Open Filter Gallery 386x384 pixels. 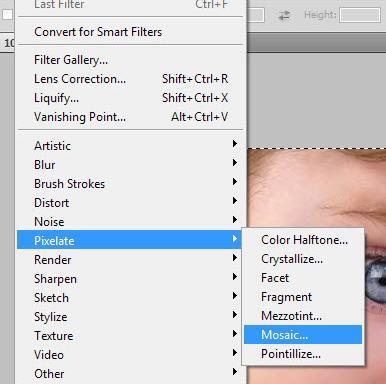point(130,60)
